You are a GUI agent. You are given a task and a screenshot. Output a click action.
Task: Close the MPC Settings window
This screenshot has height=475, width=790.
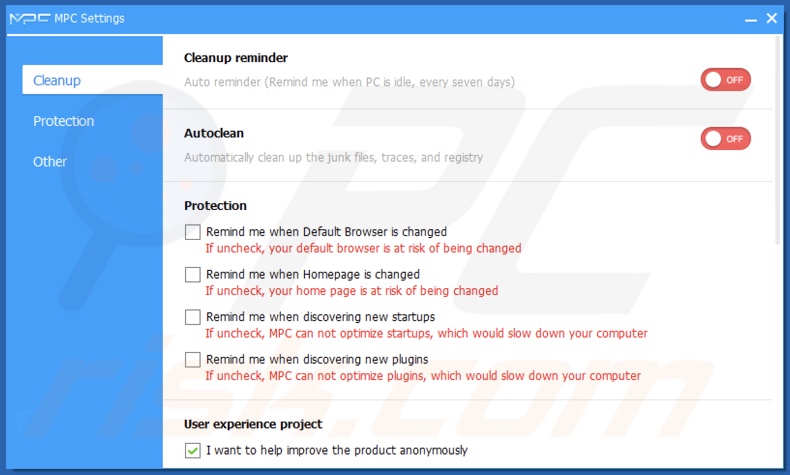tap(771, 19)
